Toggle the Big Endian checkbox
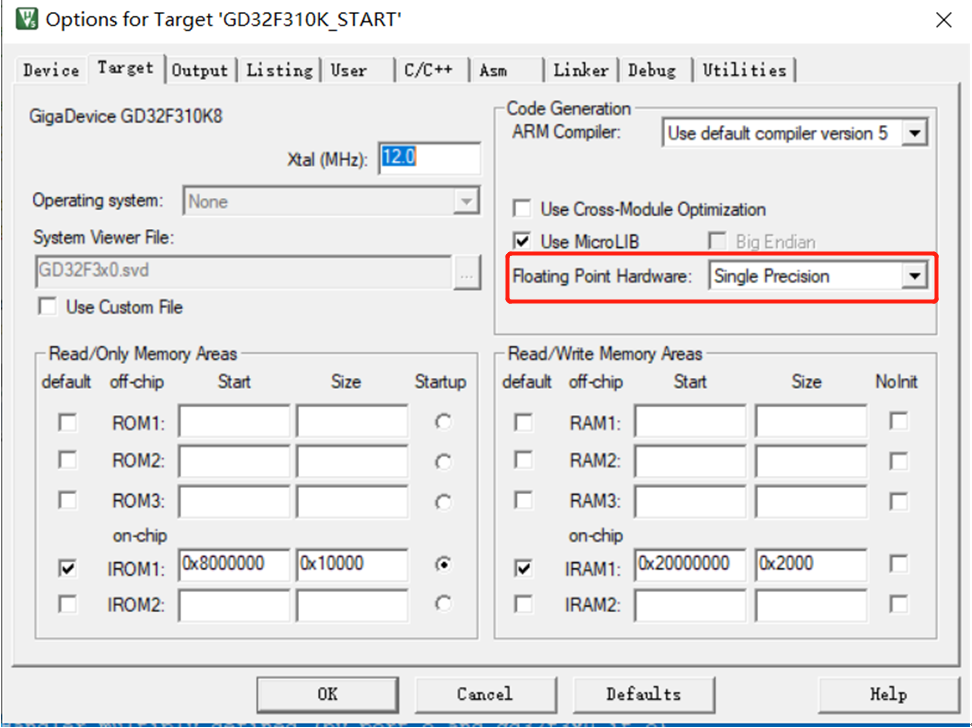 [x=718, y=241]
